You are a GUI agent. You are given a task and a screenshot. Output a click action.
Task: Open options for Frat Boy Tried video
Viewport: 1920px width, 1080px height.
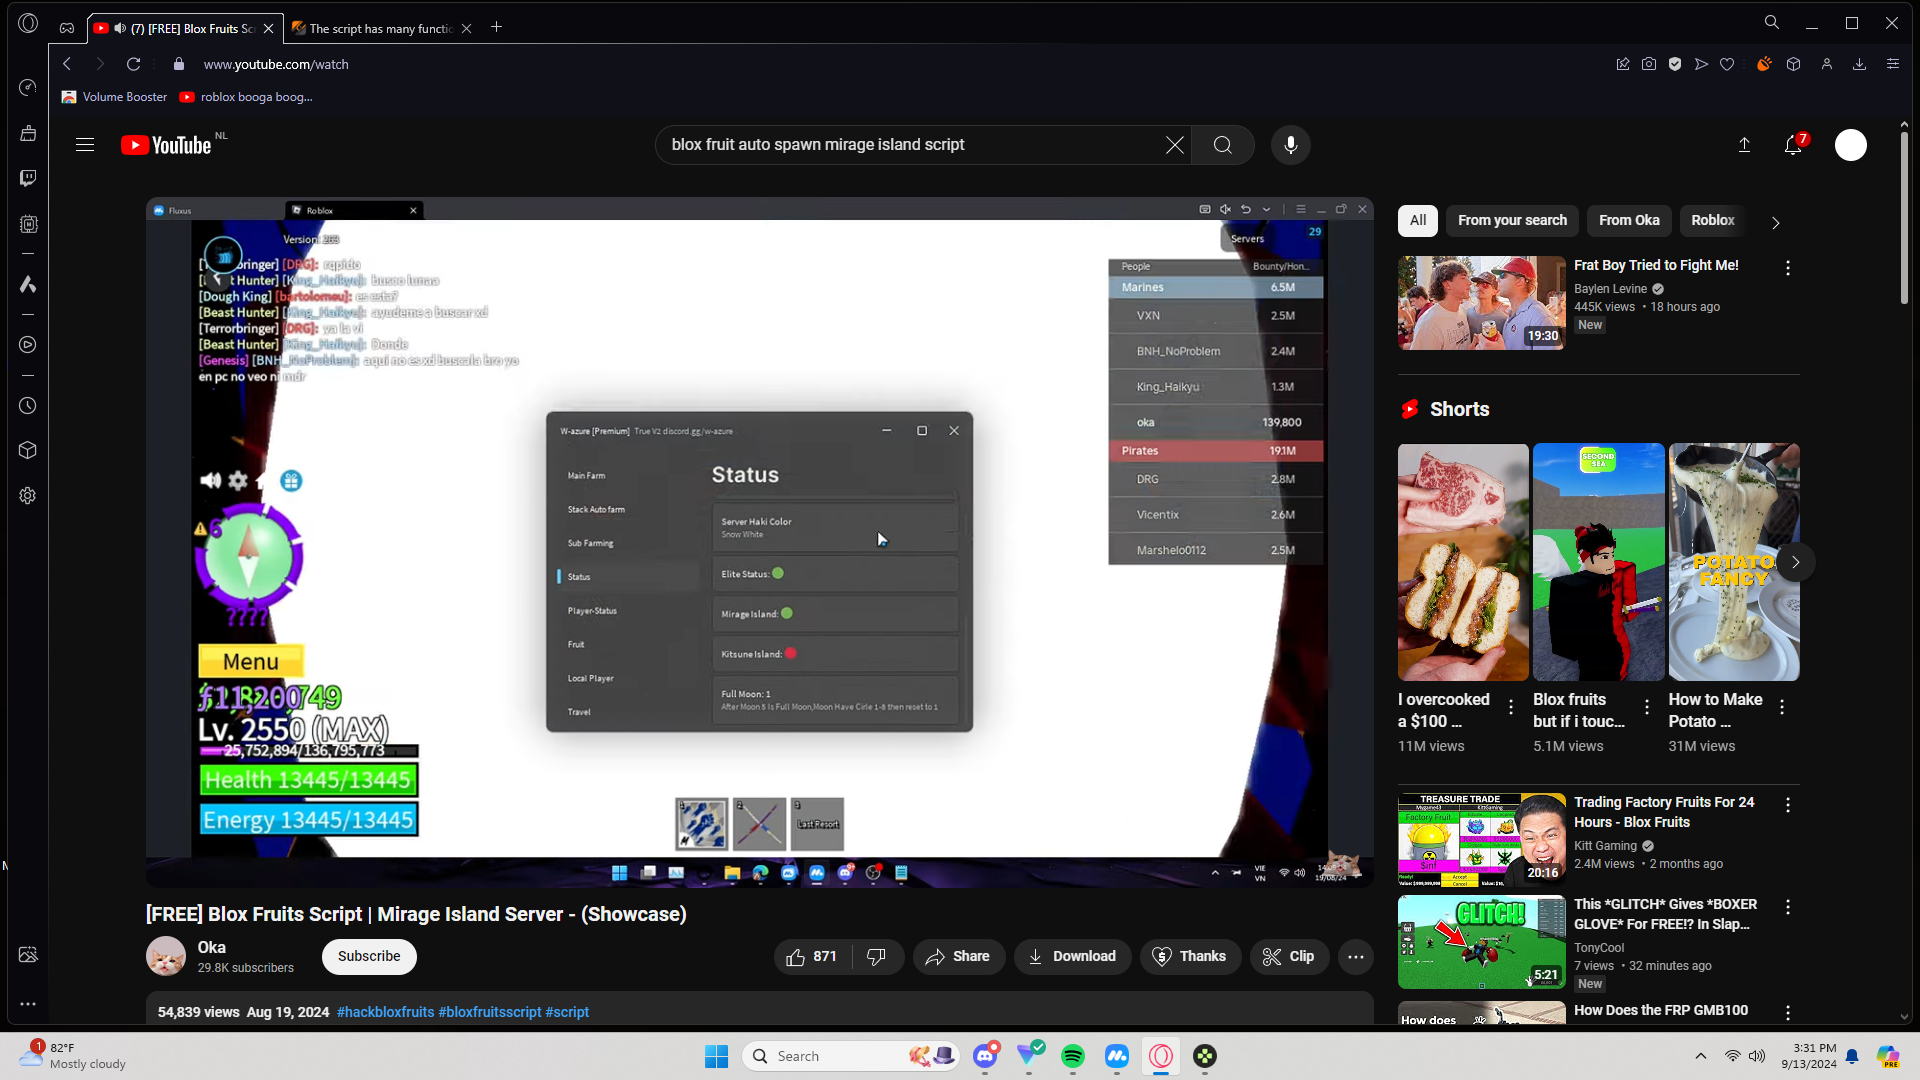click(x=1787, y=268)
